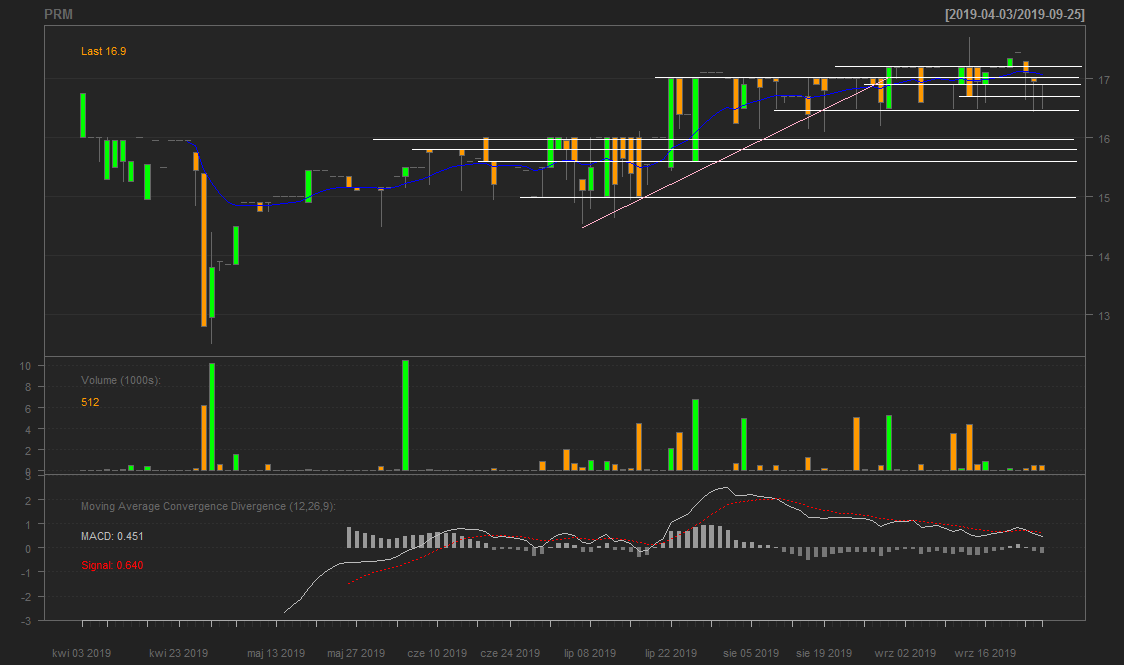Click the price axis label 17
Image resolution: width=1124 pixels, height=665 pixels.
(x=1103, y=80)
